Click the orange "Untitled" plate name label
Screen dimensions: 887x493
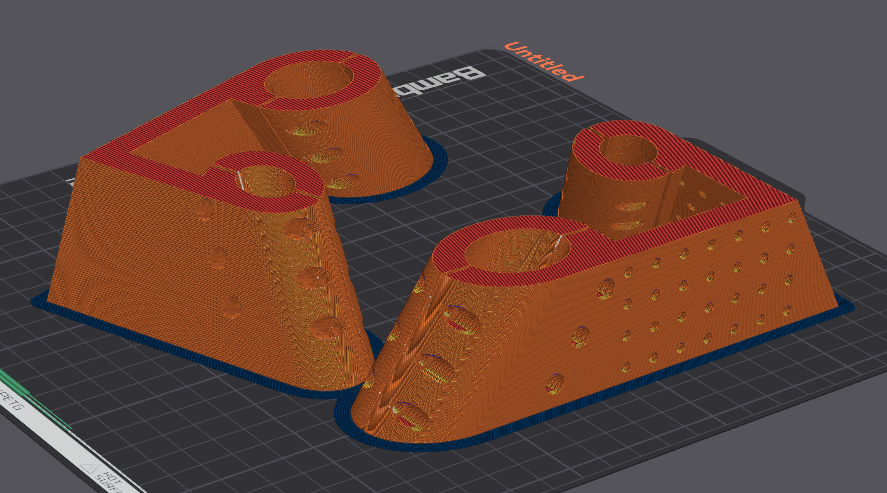click(x=543, y=61)
